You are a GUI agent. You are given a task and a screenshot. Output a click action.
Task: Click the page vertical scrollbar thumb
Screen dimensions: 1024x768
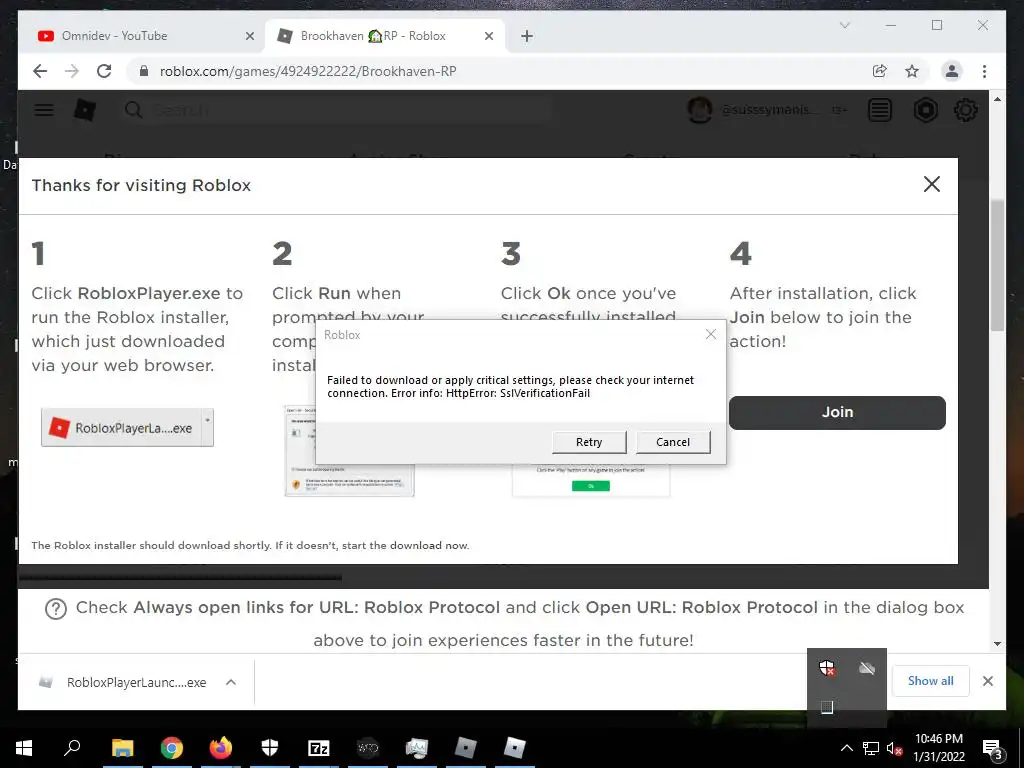click(997, 264)
